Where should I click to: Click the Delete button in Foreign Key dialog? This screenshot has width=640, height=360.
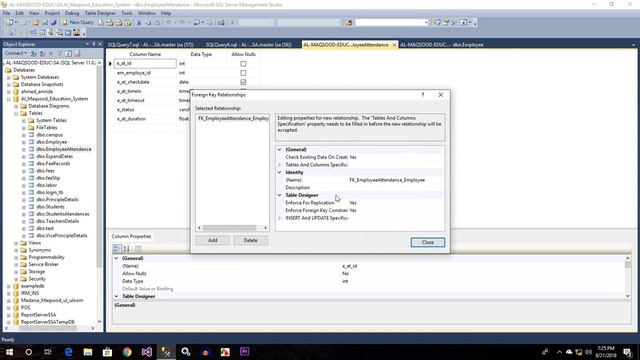(x=251, y=240)
